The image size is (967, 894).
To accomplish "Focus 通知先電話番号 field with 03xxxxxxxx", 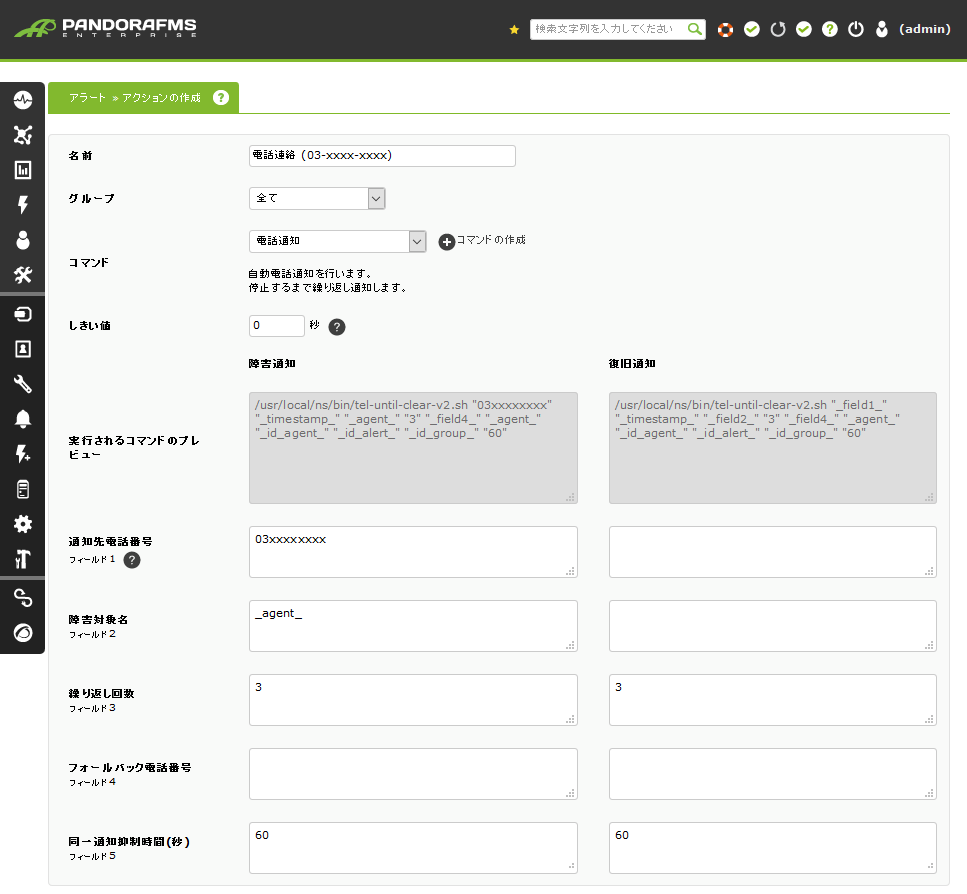I will [413, 552].
